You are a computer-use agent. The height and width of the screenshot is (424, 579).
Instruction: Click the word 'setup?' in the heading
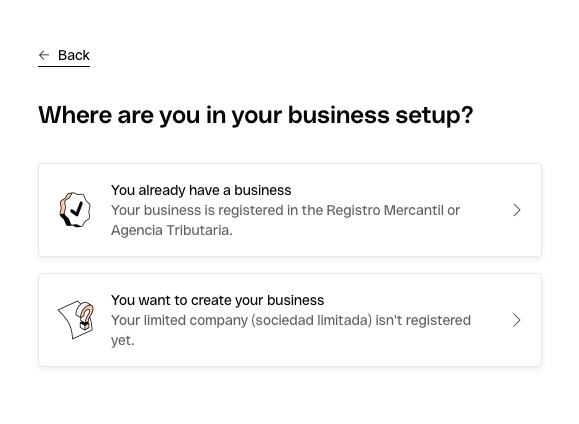pyautogui.click(x=434, y=115)
